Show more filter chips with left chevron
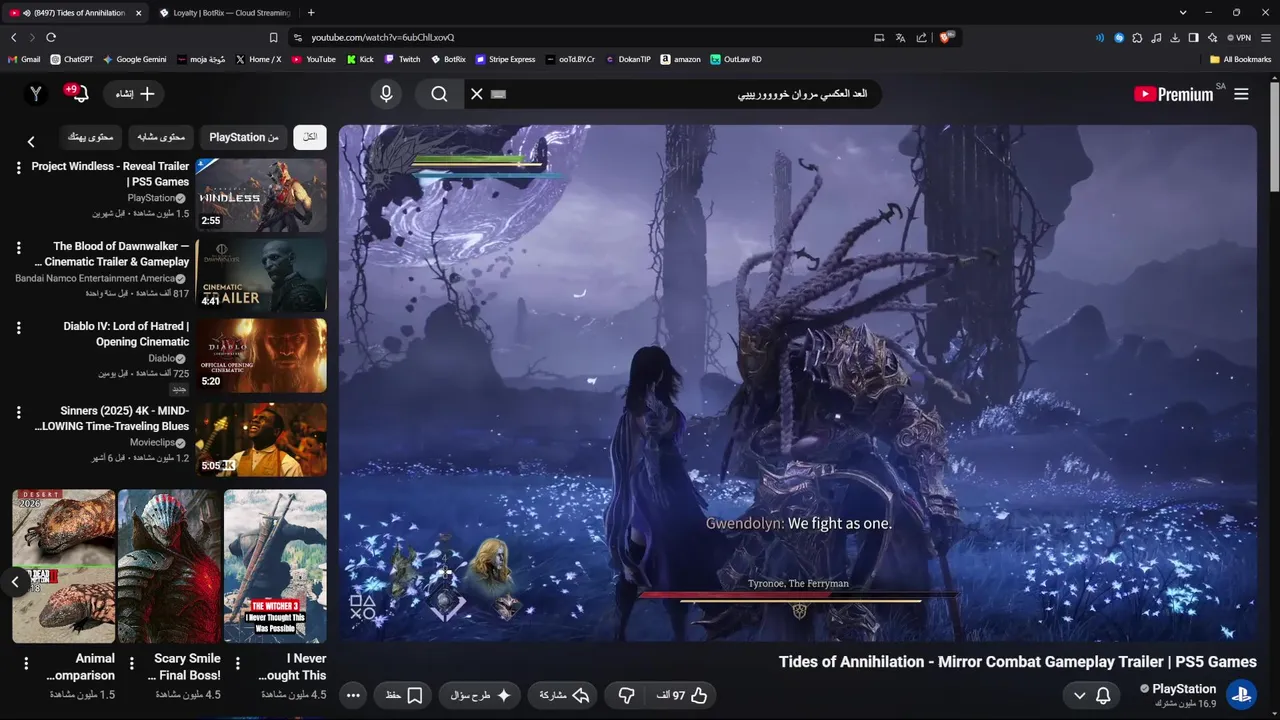1280x720 pixels. click(x=31, y=142)
